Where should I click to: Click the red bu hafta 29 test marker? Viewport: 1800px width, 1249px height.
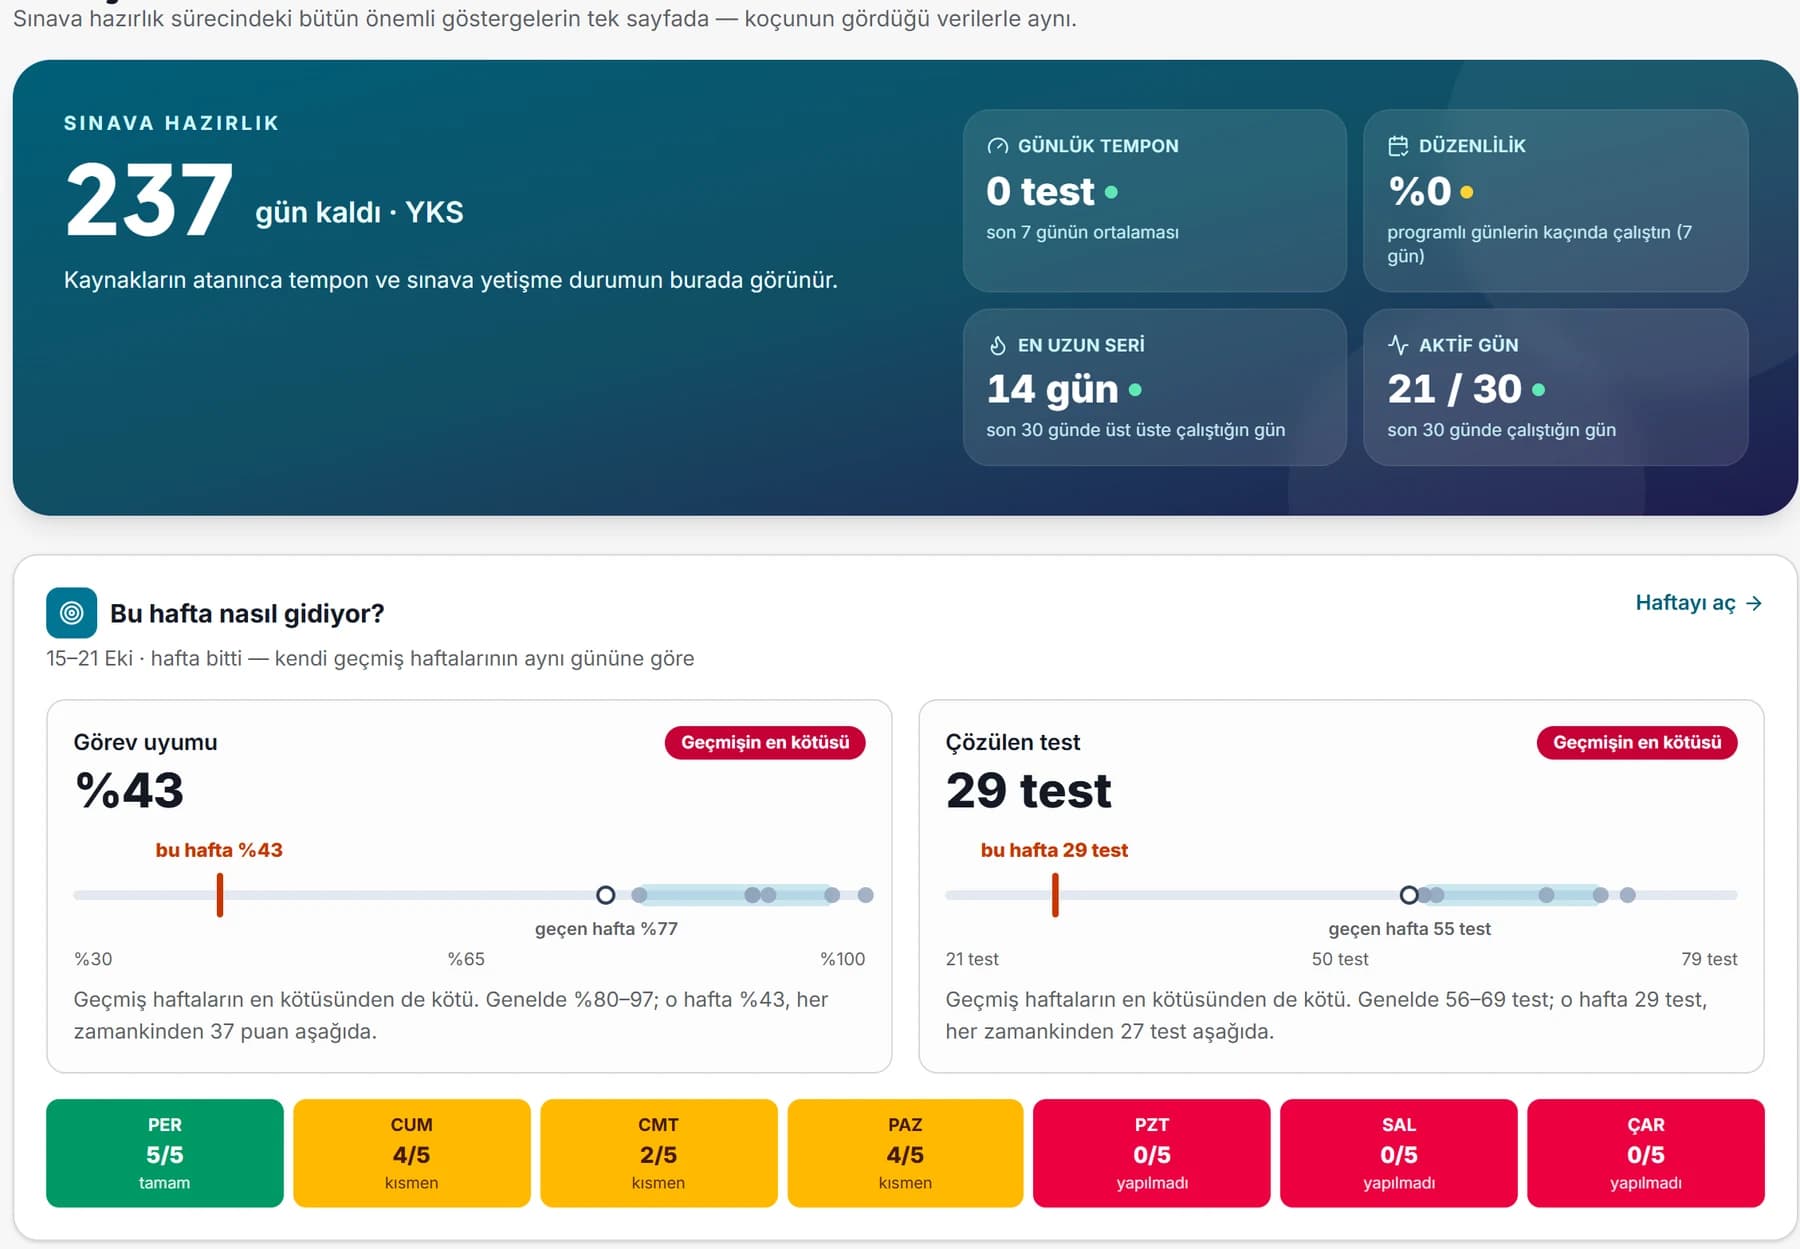tap(1055, 895)
